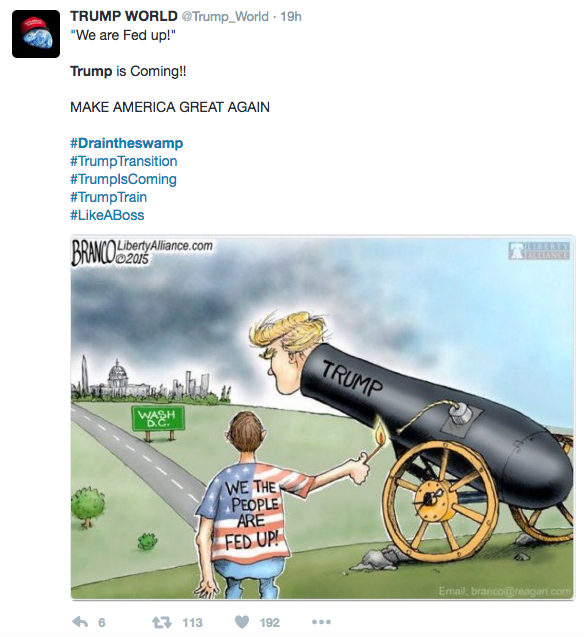Click the reply arrow icon
Viewport: 584px width, 637px height.
[x=80, y=622]
